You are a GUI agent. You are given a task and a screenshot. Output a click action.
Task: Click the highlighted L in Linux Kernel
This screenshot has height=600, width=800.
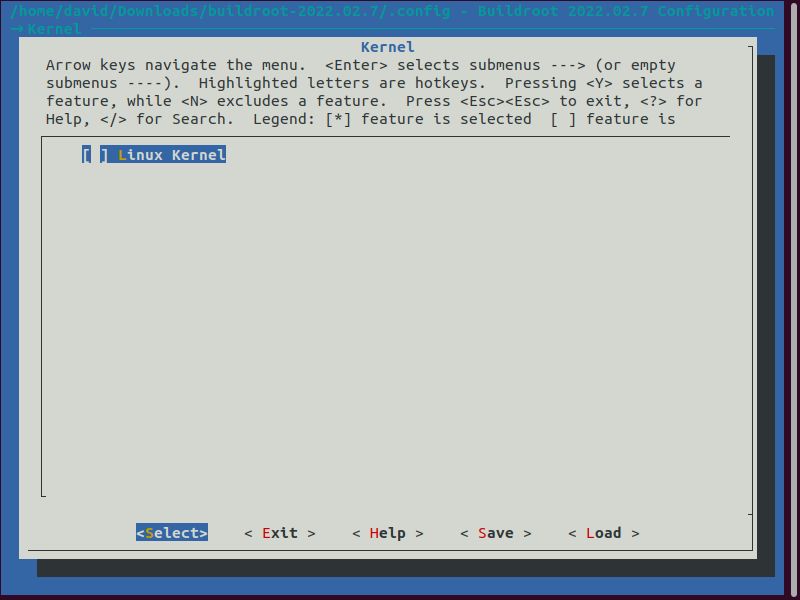pyautogui.click(x=120, y=155)
